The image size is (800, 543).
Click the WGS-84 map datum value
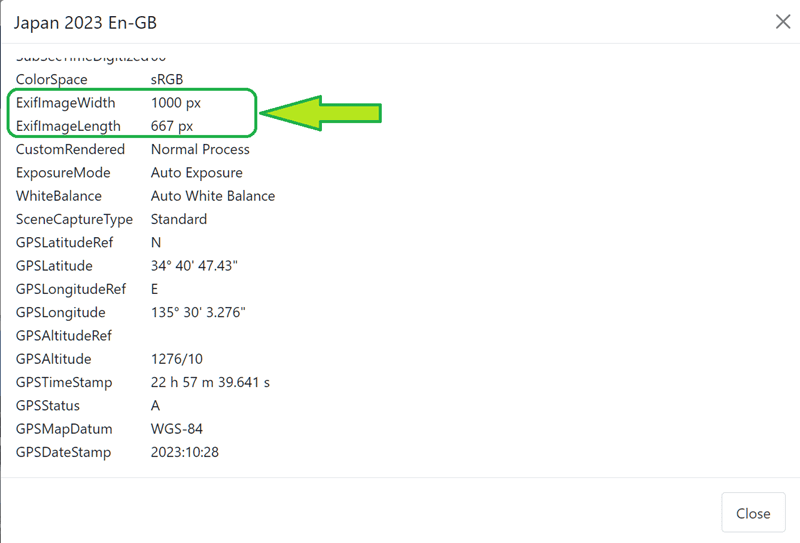(175, 429)
